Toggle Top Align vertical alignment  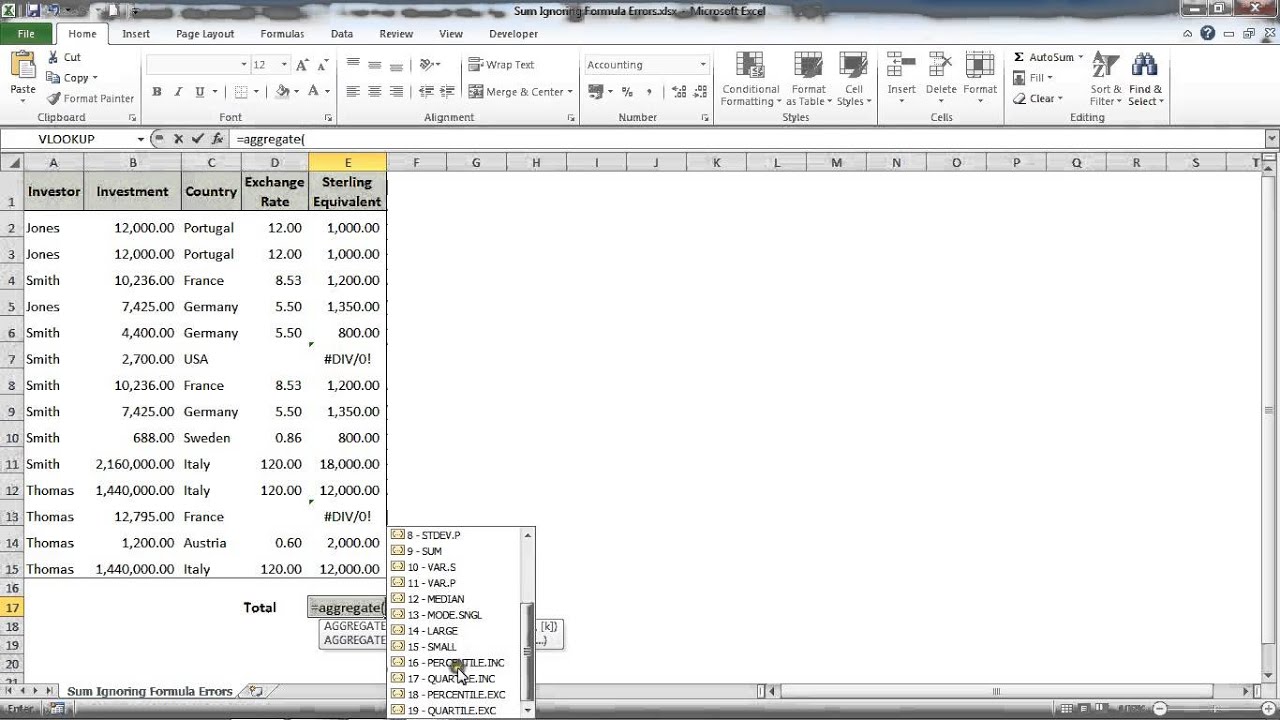(353, 64)
